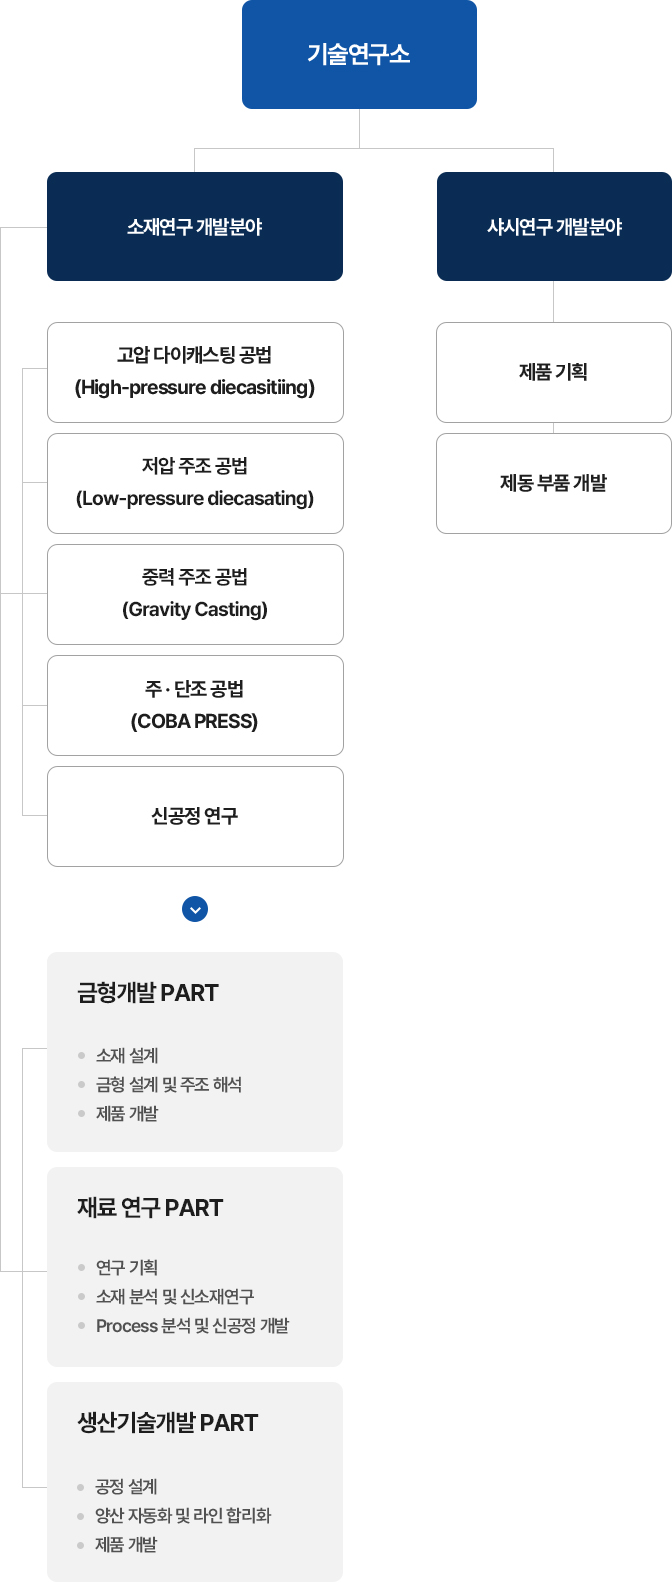The height and width of the screenshot is (1583, 672).
Task: Click the 연구 기획 list item
Action: pyautogui.click(x=127, y=1268)
